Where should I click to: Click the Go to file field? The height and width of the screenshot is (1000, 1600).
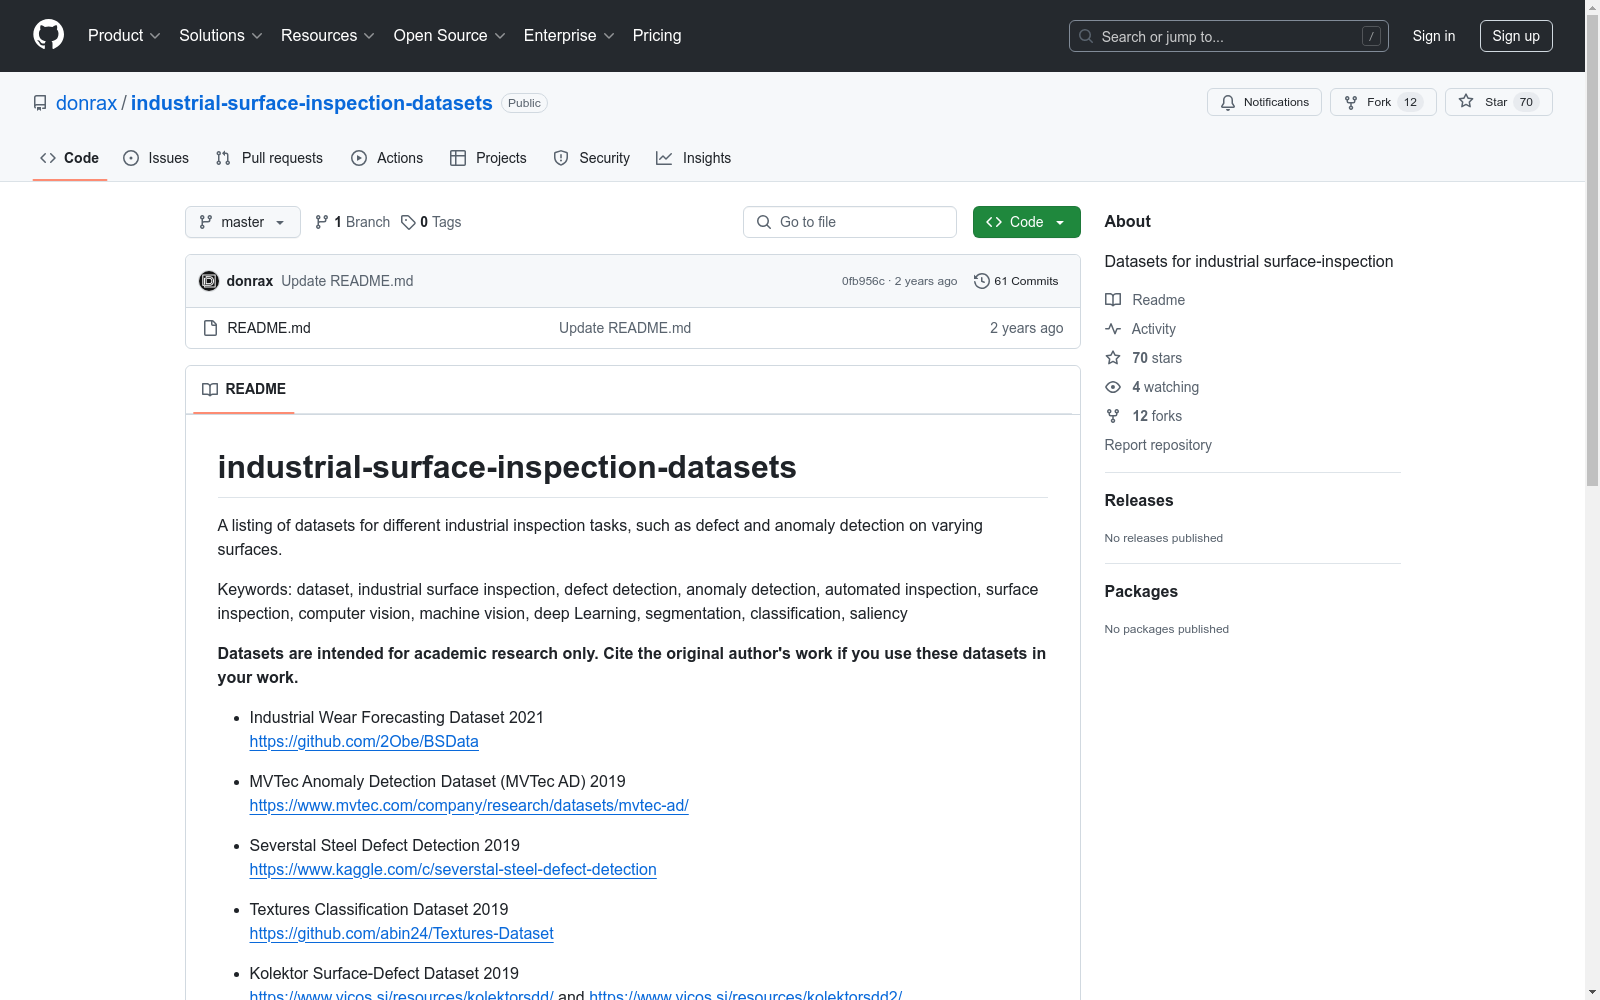[849, 222]
